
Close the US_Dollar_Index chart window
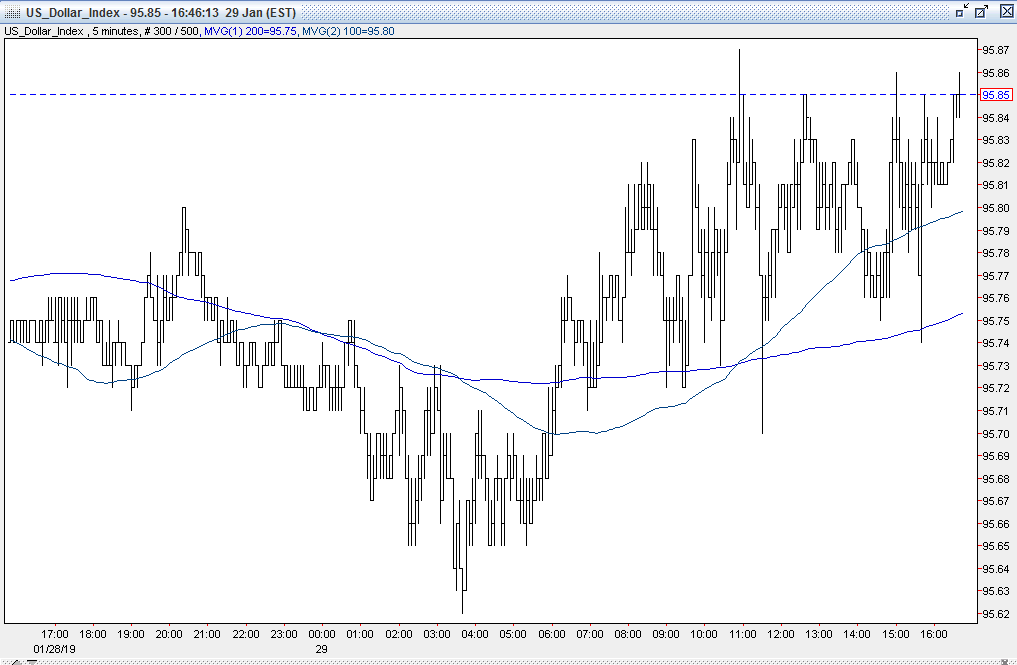[x=1006, y=11]
